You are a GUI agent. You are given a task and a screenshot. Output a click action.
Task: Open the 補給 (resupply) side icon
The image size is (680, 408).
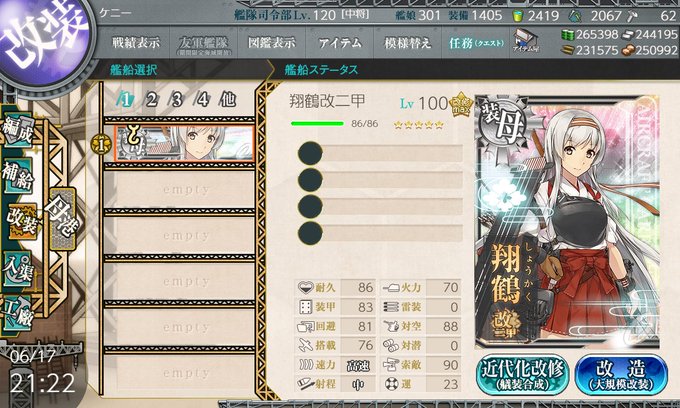click(x=18, y=176)
